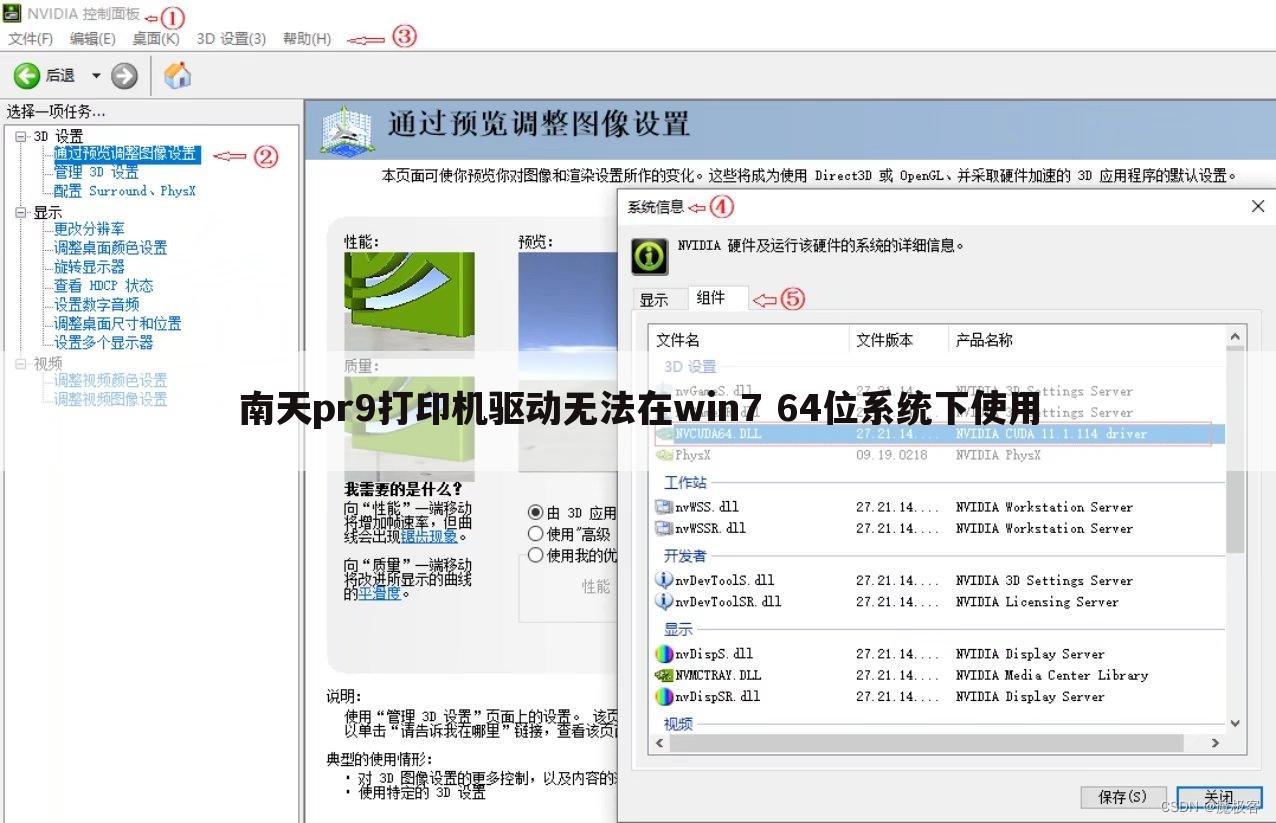Open the 帮助(H) menu
Viewport: 1276px width, 823px height.
[x=307, y=38]
